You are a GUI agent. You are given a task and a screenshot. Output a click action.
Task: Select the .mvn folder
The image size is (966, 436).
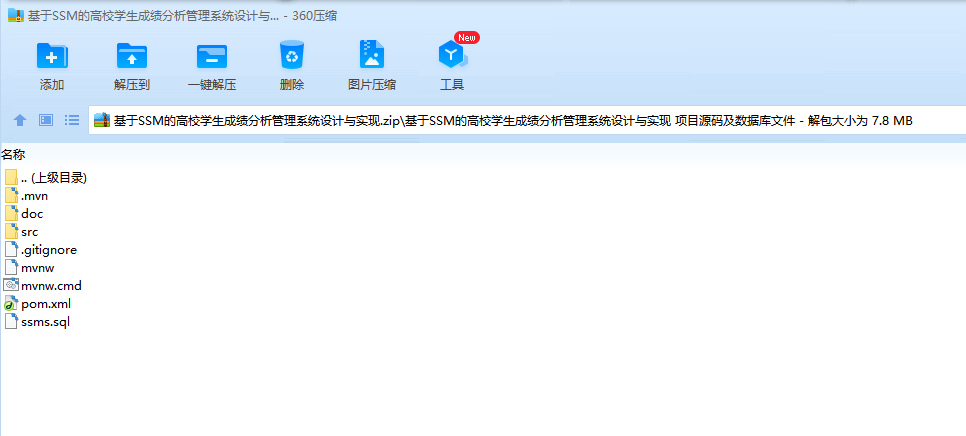click(26, 196)
